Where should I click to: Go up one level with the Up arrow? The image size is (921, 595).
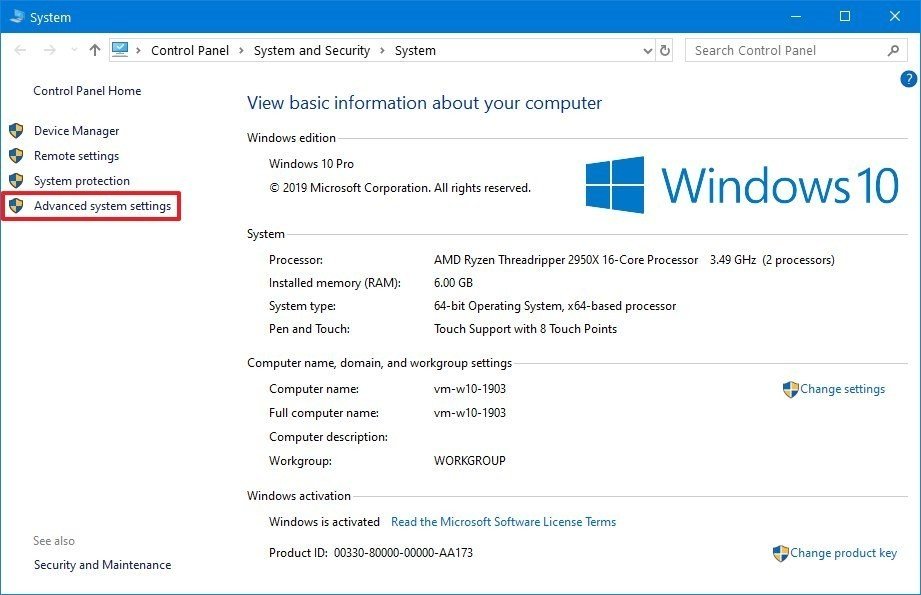coord(95,50)
